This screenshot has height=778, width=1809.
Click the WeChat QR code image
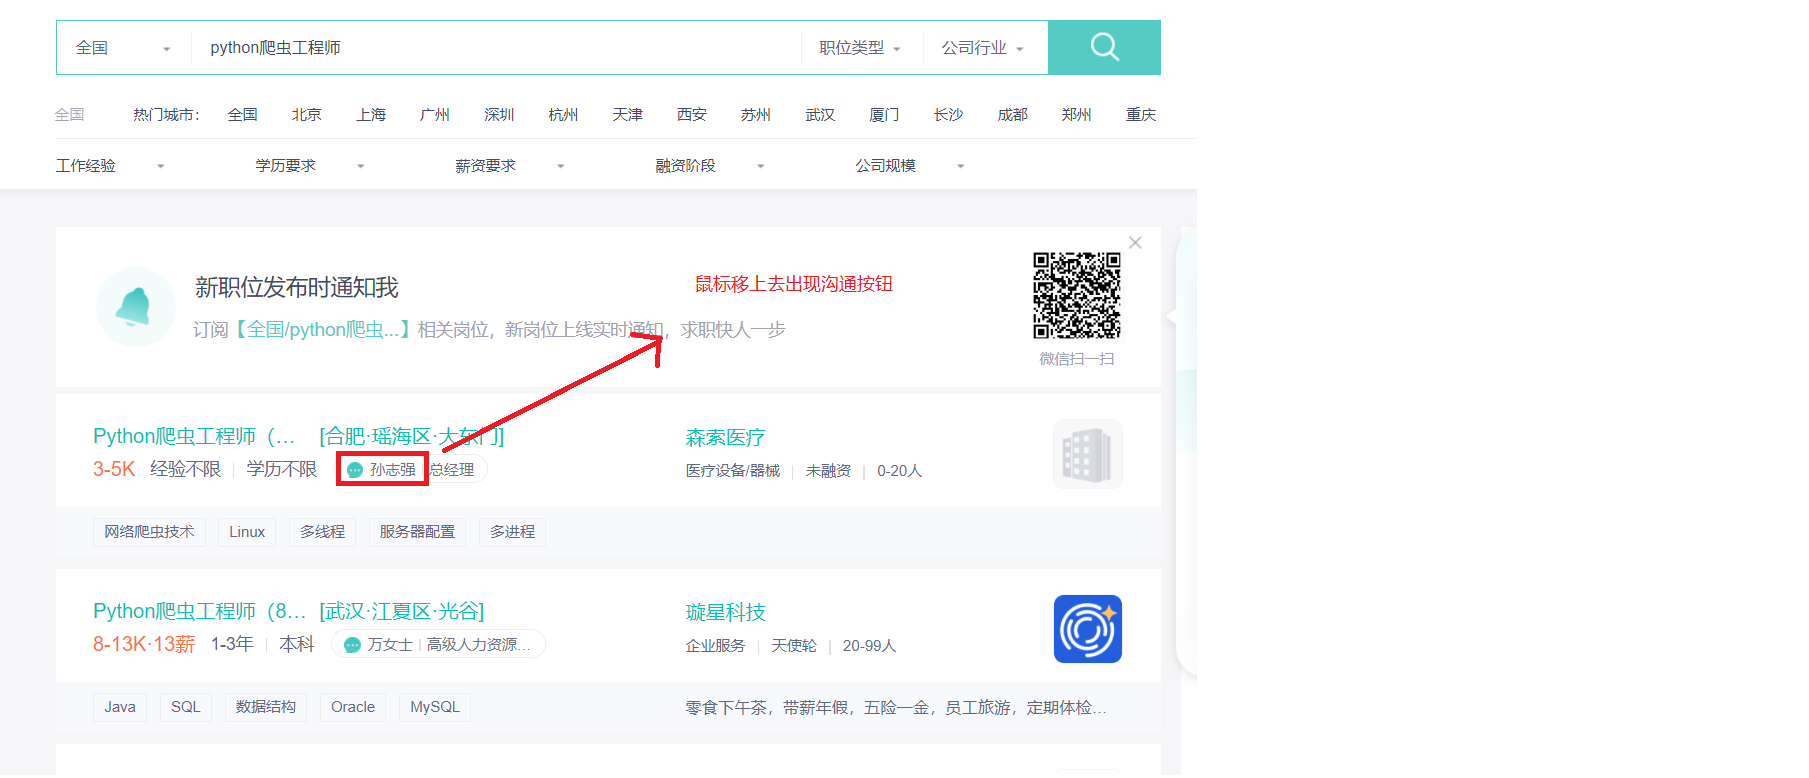[x=1077, y=295]
